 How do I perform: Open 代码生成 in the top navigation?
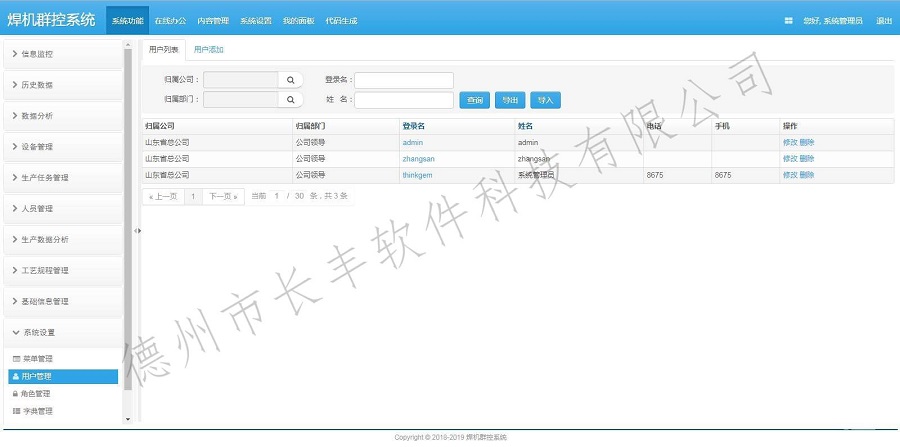(x=341, y=20)
